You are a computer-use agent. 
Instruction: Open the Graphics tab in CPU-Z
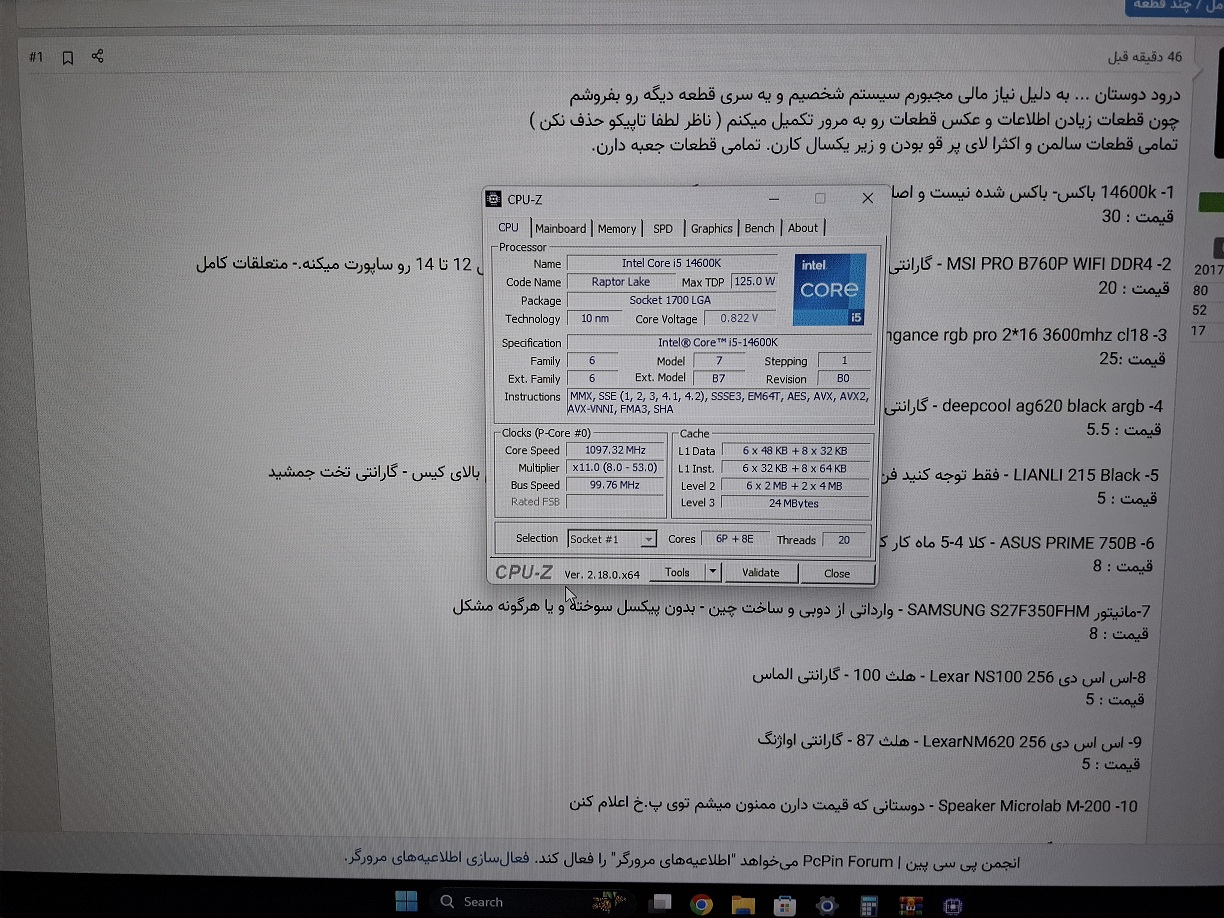coord(711,228)
